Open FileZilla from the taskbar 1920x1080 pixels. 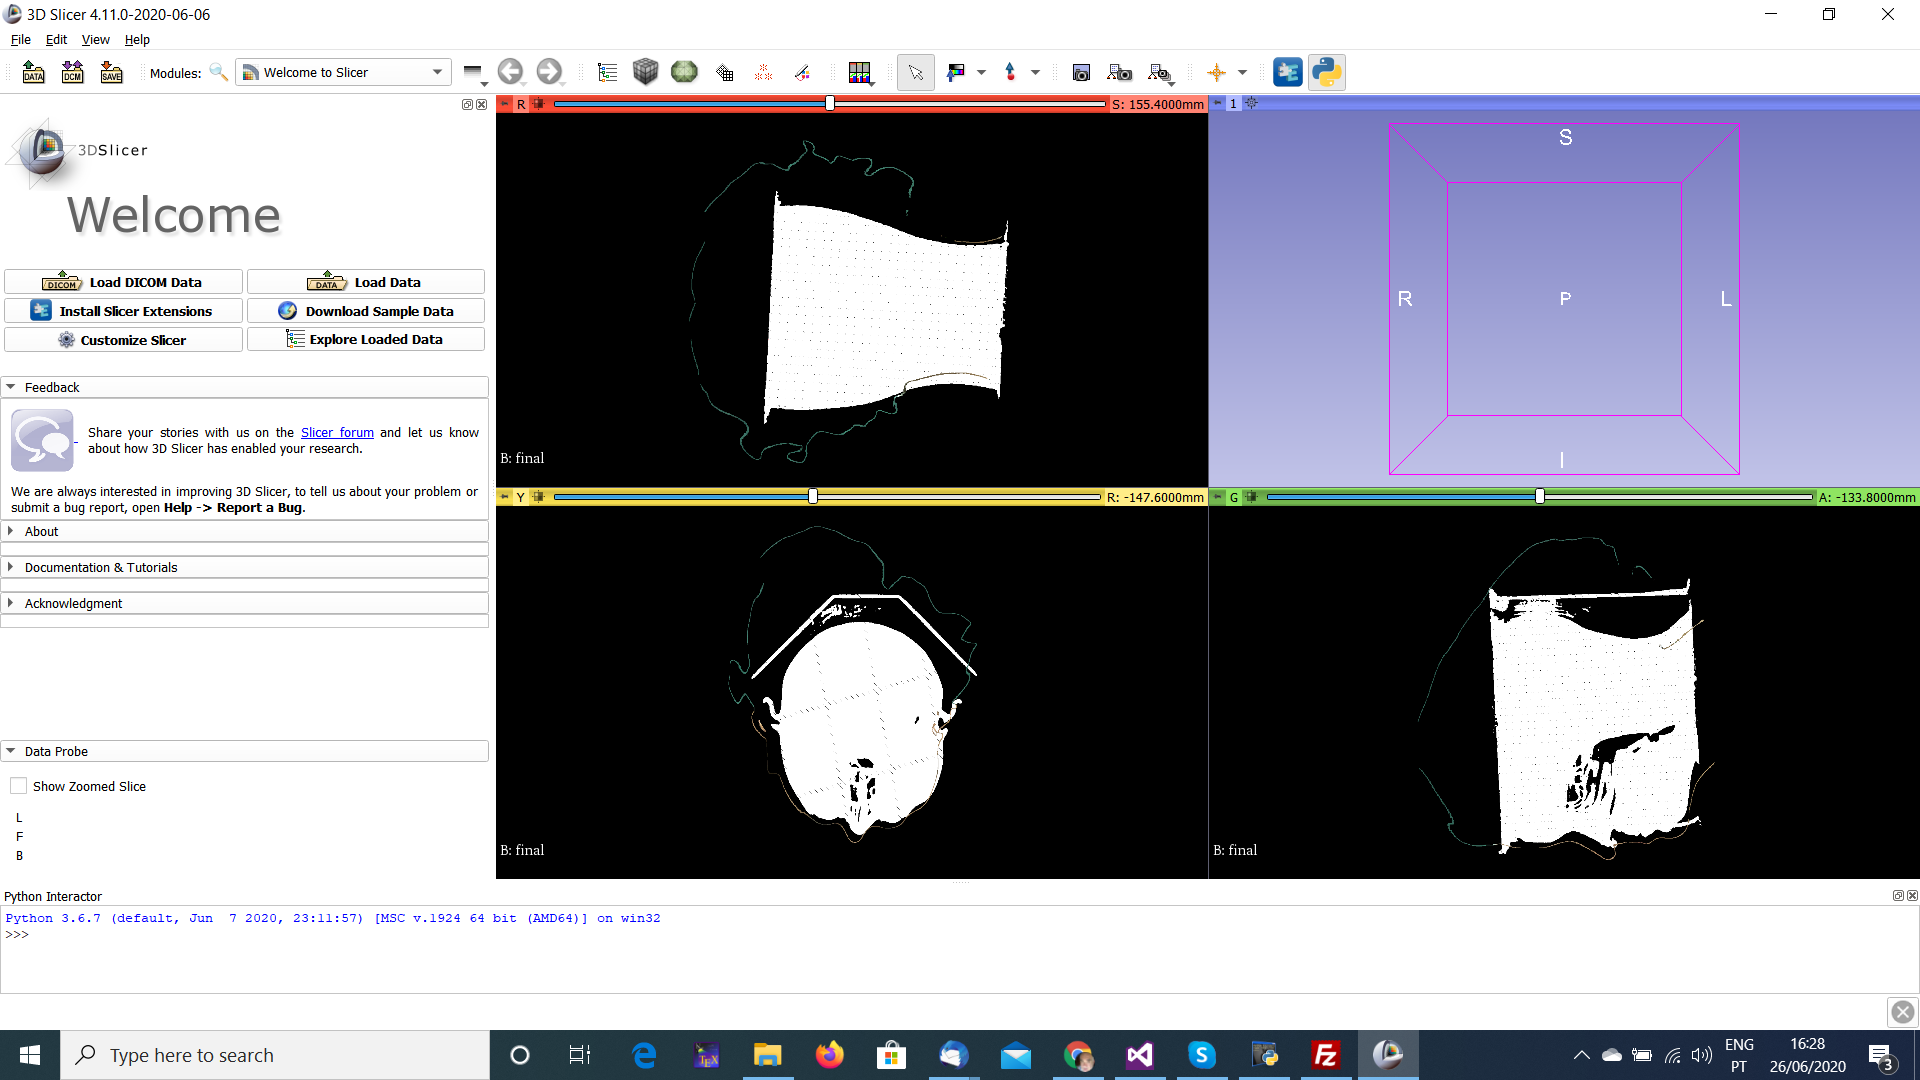click(1326, 1055)
